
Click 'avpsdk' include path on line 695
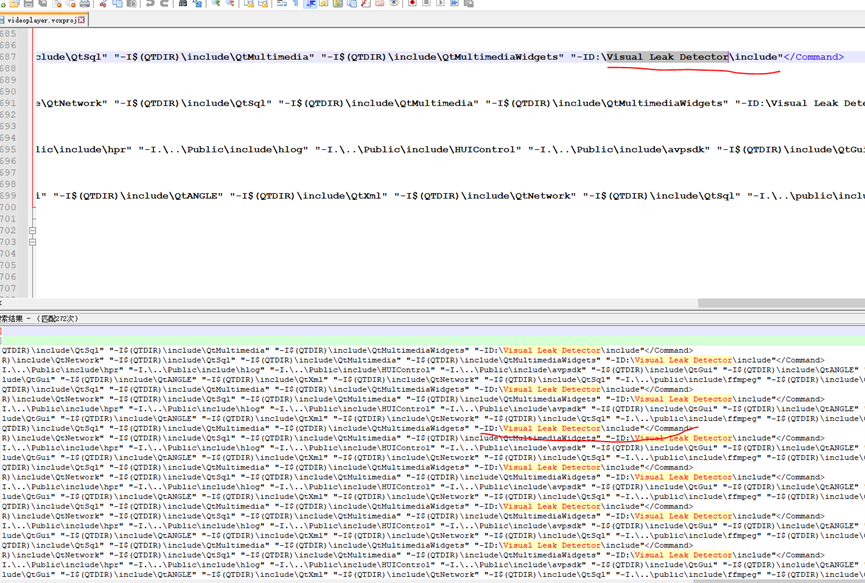click(x=685, y=149)
